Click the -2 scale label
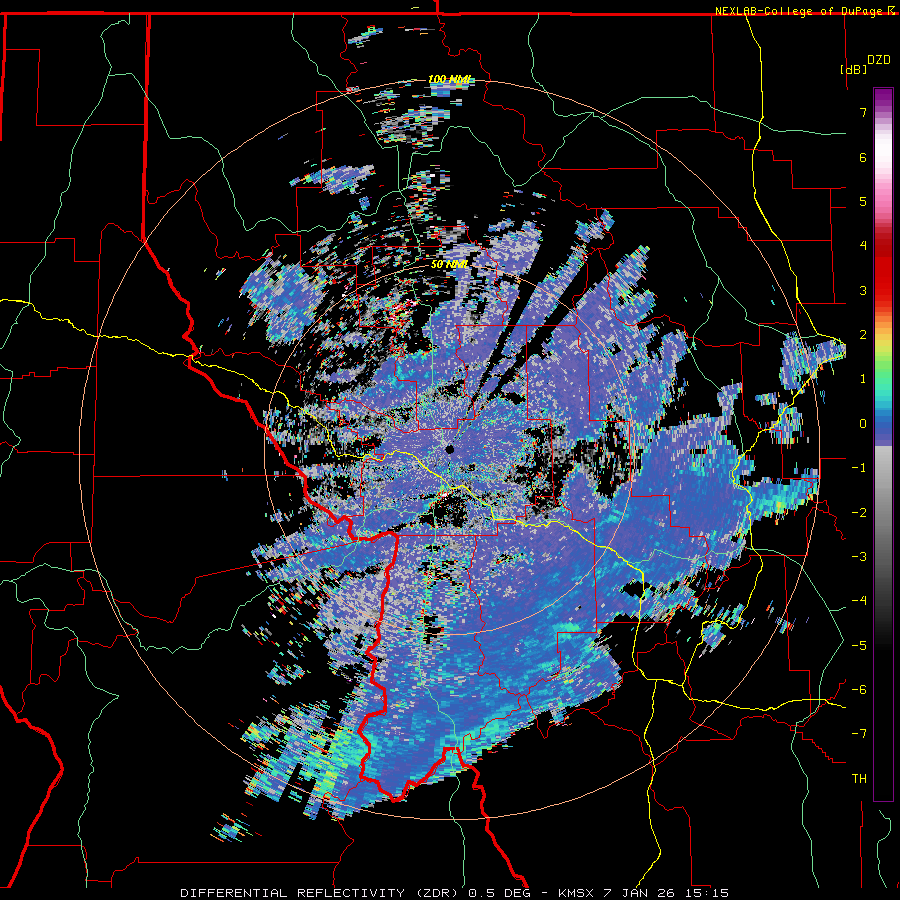This screenshot has width=900, height=900. click(859, 513)
